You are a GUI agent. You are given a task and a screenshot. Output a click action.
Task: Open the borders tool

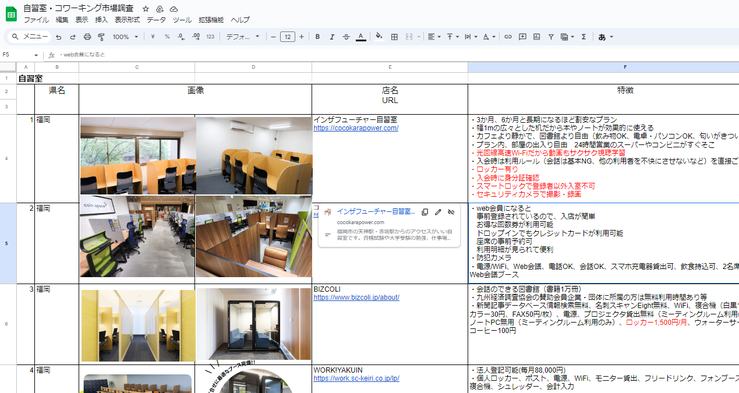pyautogui.click(x=394, y=37)
